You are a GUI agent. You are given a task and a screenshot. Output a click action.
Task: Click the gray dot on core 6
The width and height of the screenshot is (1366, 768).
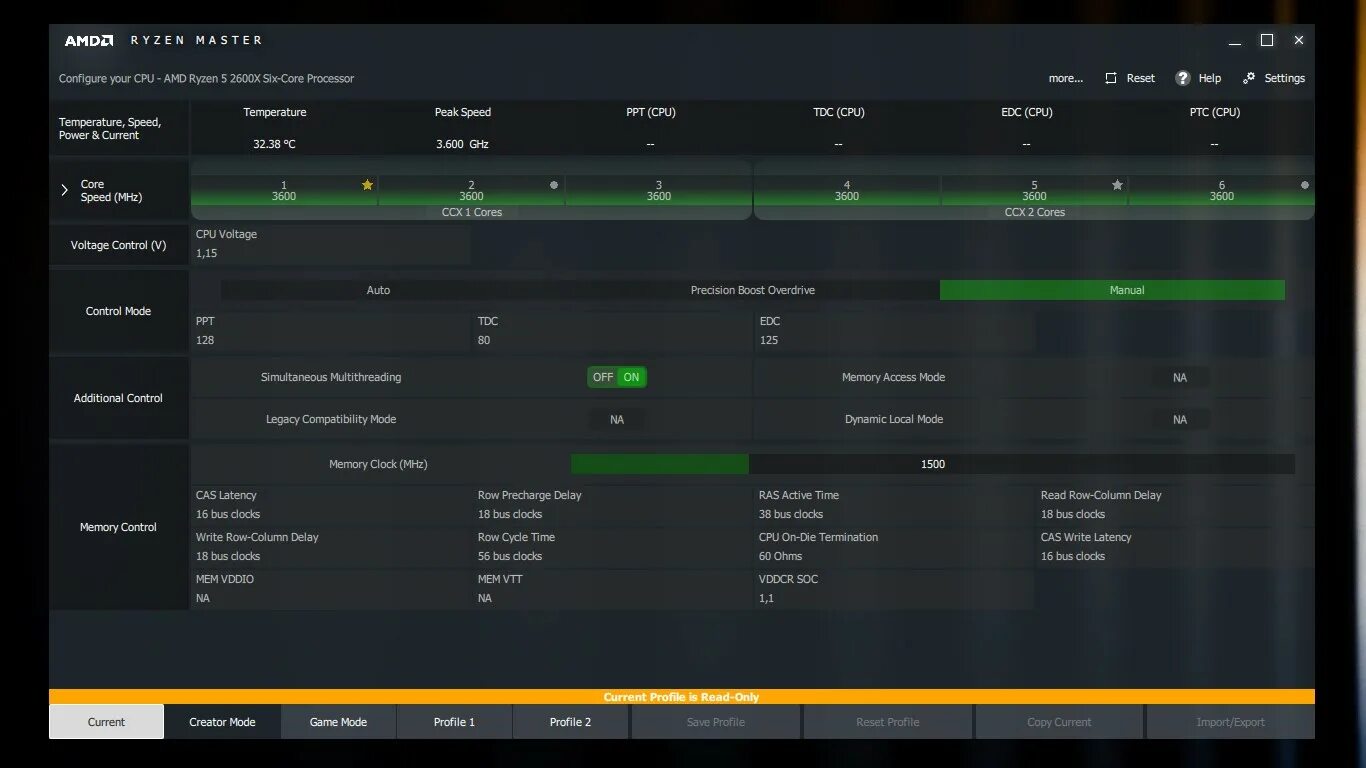point(1304,185)
